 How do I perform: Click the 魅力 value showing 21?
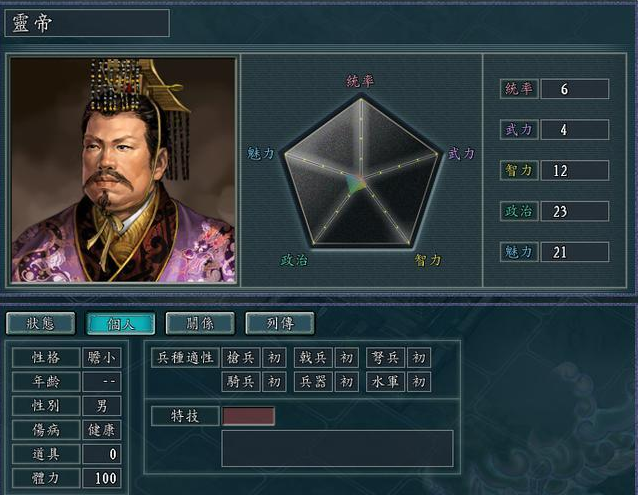[x=575, y=252]
